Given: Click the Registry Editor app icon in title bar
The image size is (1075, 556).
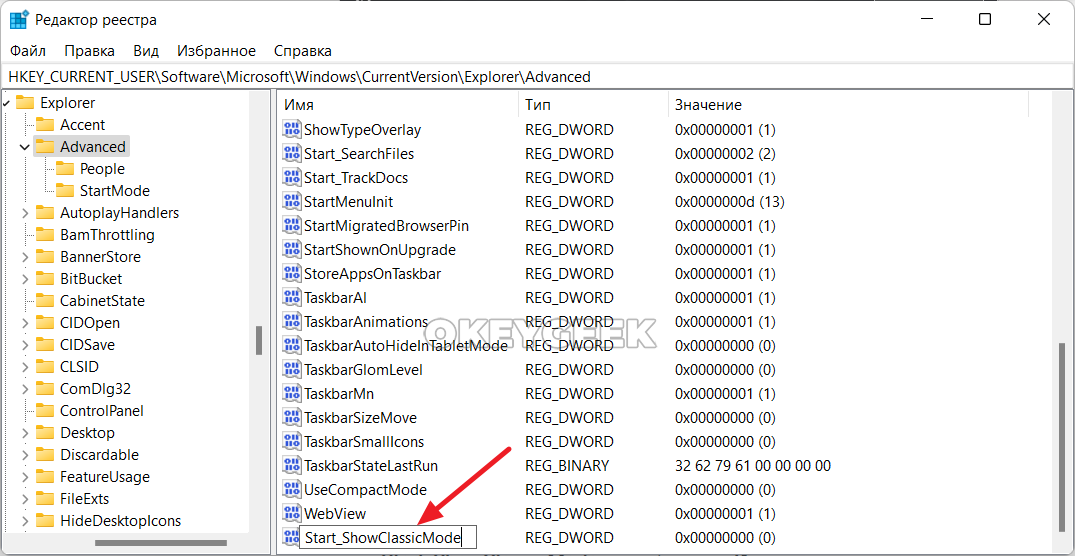Looking at the screenshot, I should point(19,20).
